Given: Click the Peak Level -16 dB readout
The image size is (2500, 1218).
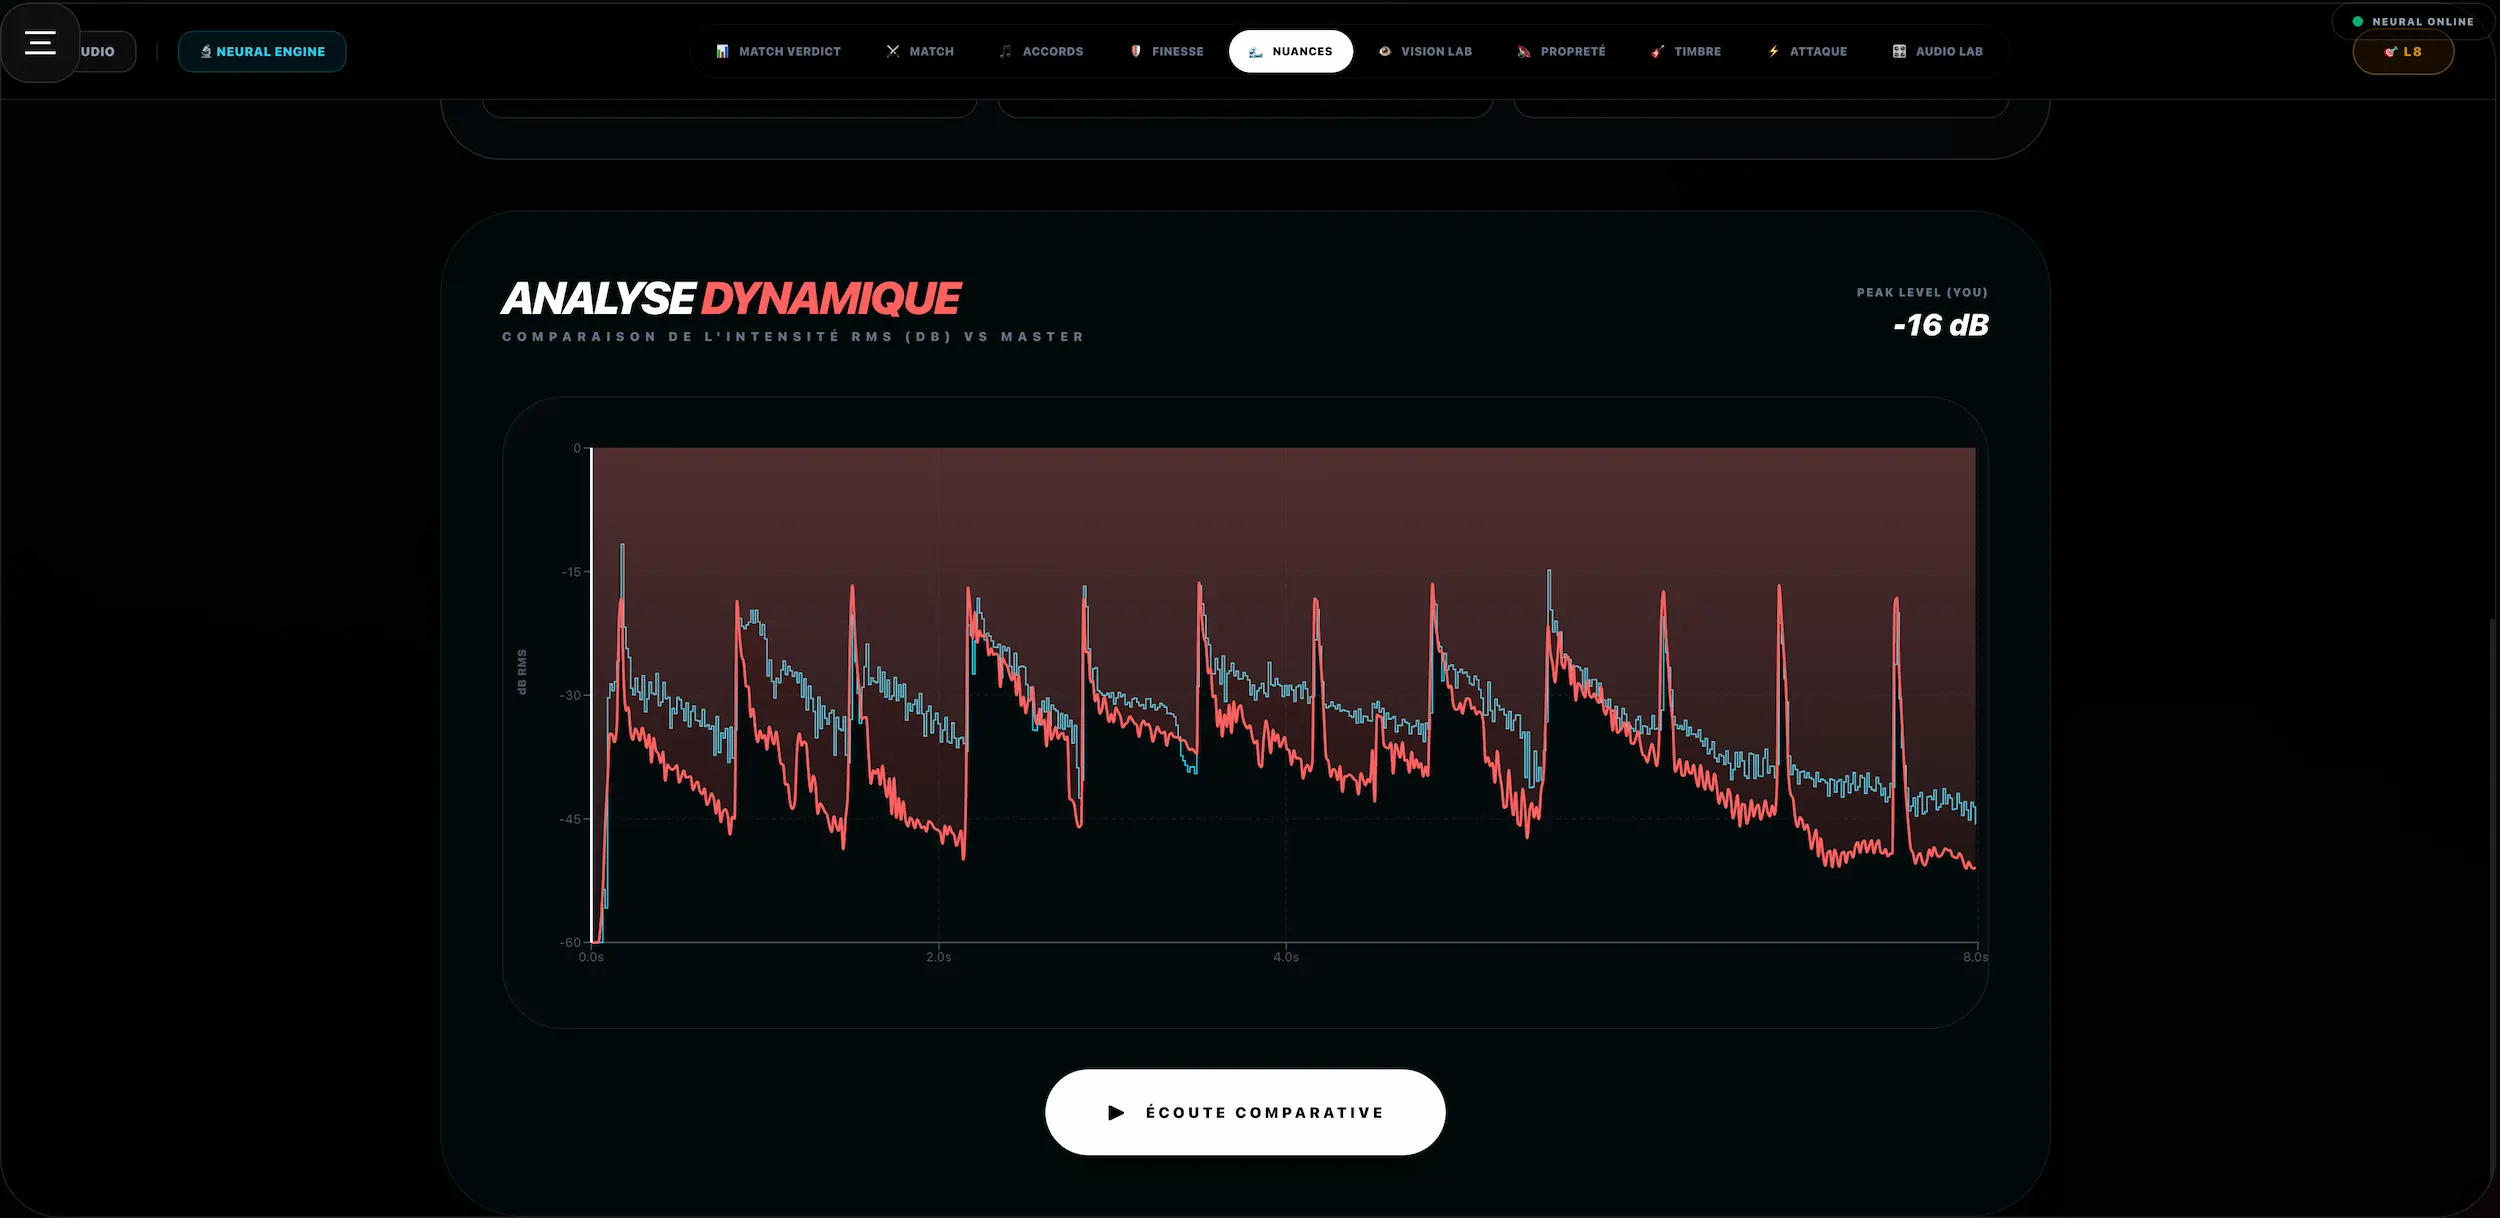Looking at the screenshot, I should point(1940,324).
